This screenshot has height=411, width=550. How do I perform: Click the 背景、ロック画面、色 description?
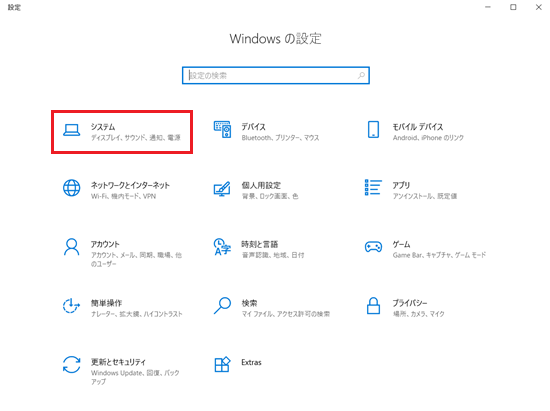pyautogui.click(x=270, y=196)
